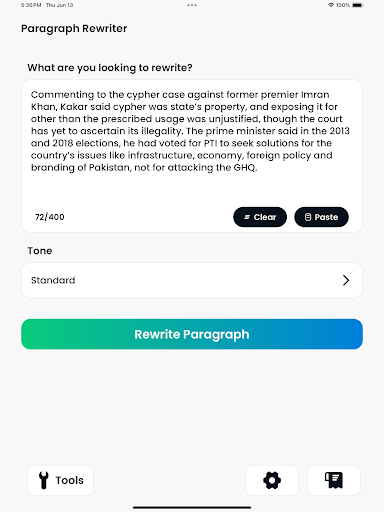The width and height of the screenshot is (384, 512).
Task: Open the Standard tone dropdown
Action: pyautogui.click(x=192, y=280)
